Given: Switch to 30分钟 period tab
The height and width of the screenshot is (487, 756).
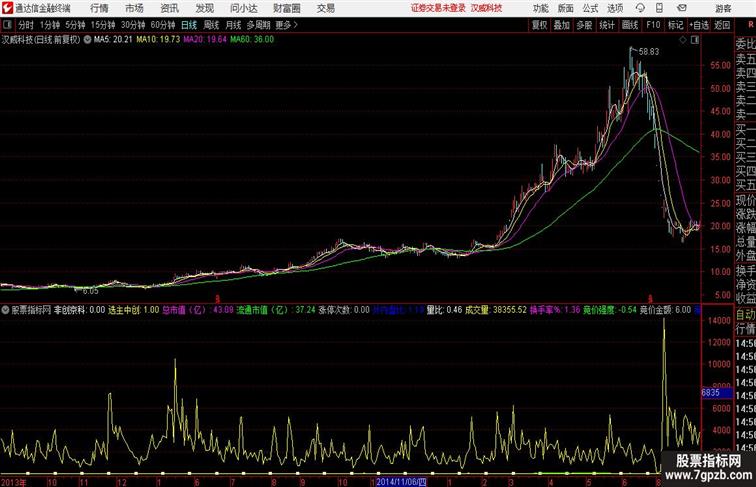Looking at the screenshot, I should [x=133, y=25].
